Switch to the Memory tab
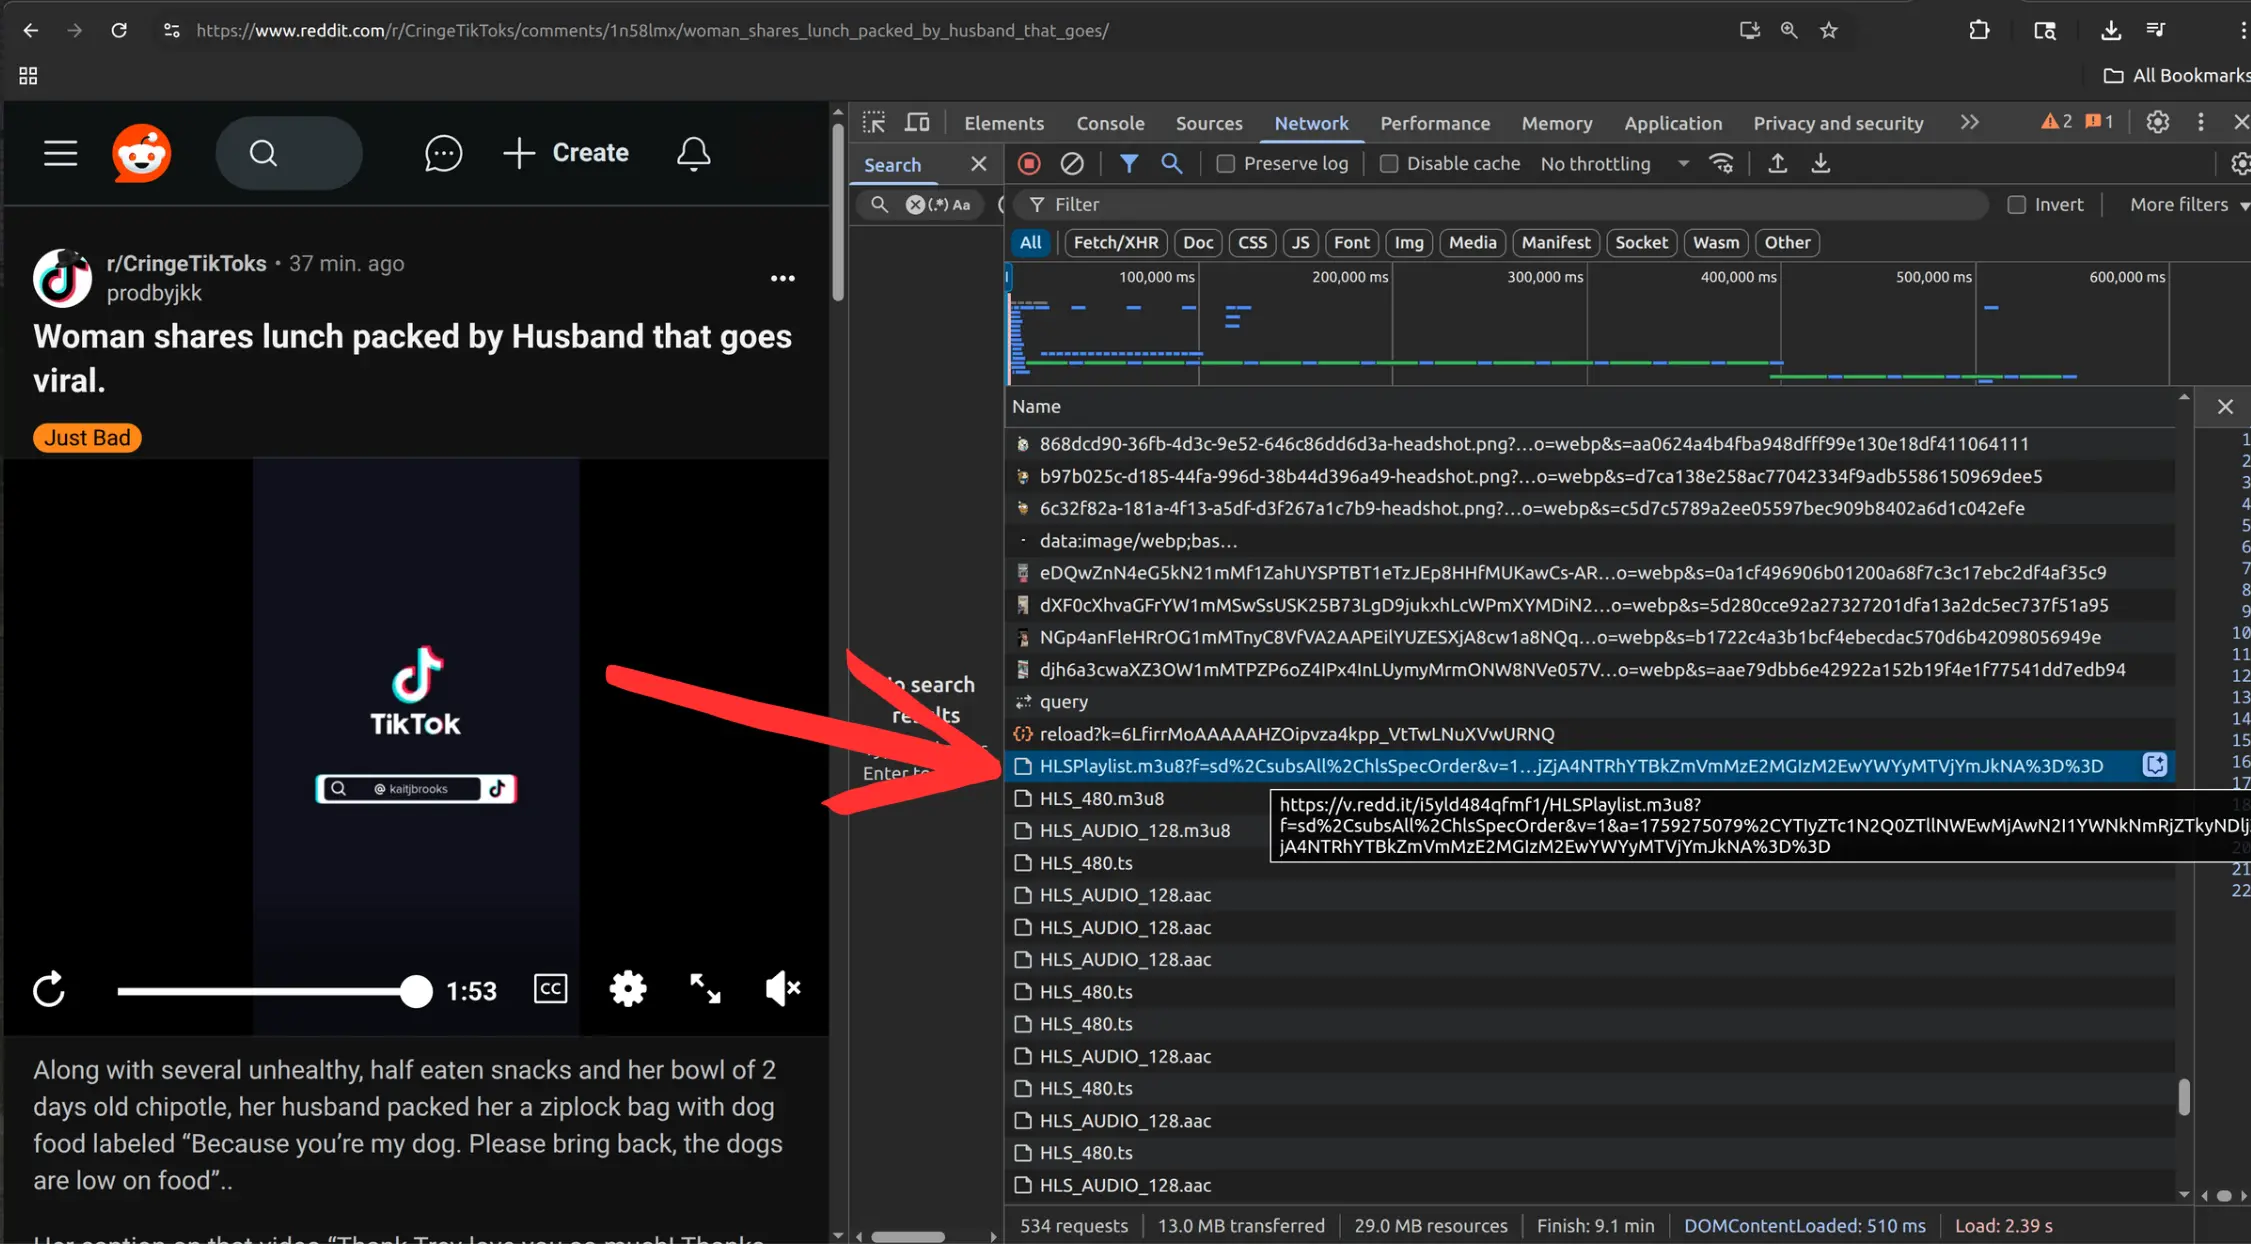This screenshot has width=2251, height=1245. pyautogui.click(x=1557, y=123)
